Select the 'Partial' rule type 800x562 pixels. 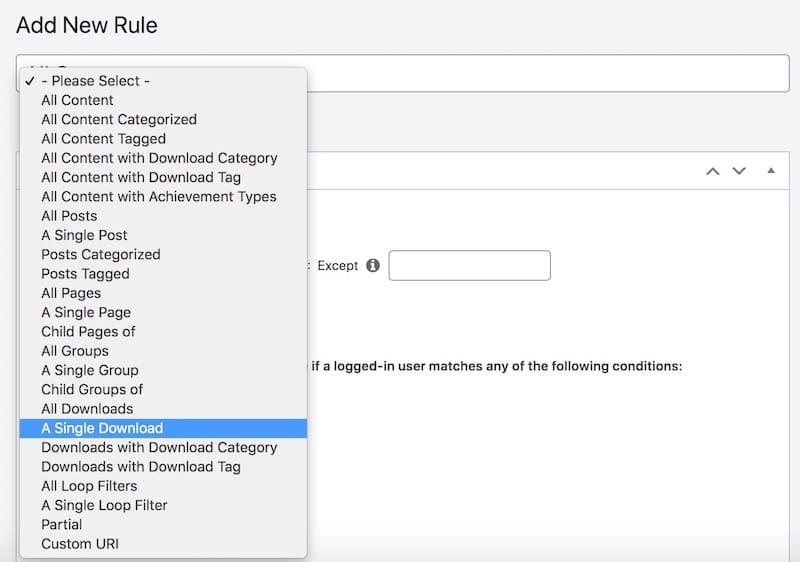click(62, 524)
